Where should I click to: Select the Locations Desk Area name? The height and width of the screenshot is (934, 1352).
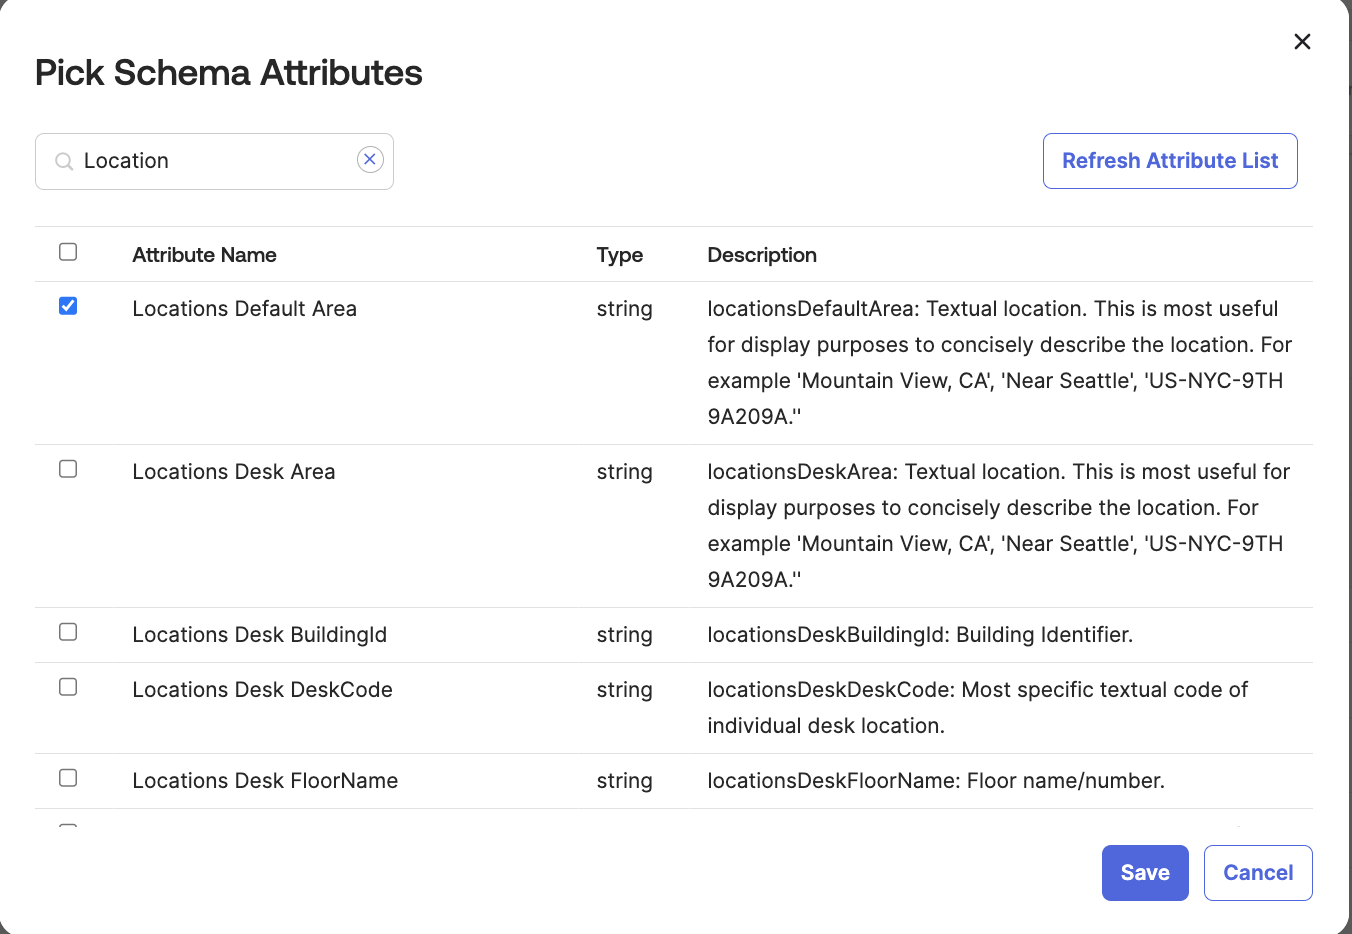pyautogui.click(x=234, y=472)
